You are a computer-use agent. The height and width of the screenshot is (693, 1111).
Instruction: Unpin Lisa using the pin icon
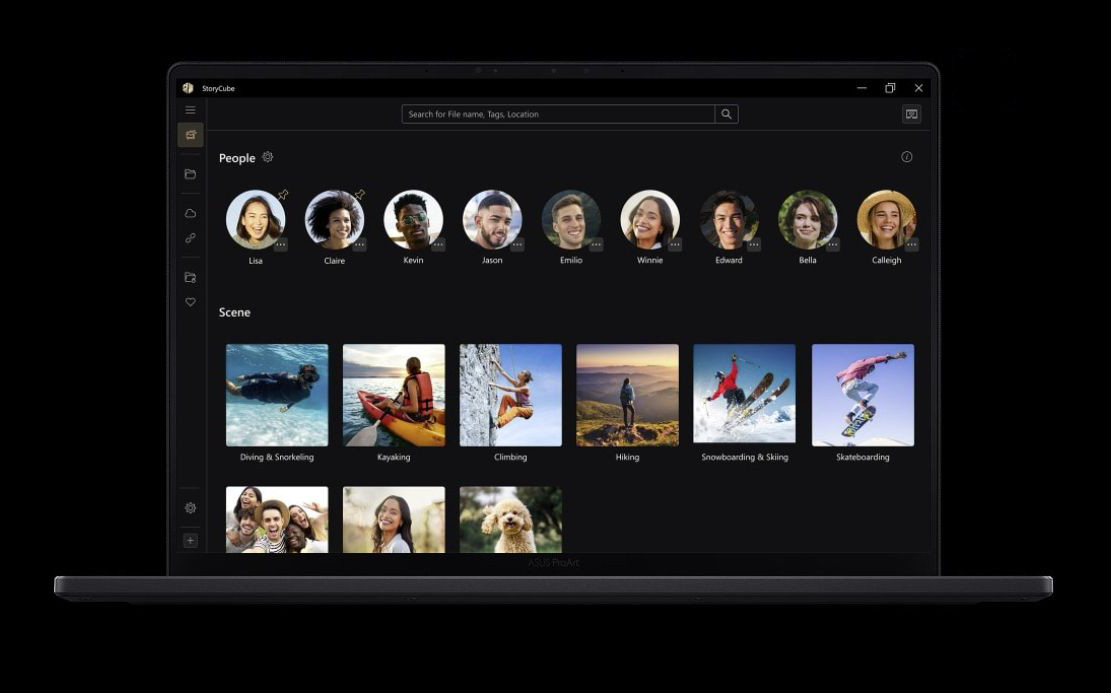[283, 194]
